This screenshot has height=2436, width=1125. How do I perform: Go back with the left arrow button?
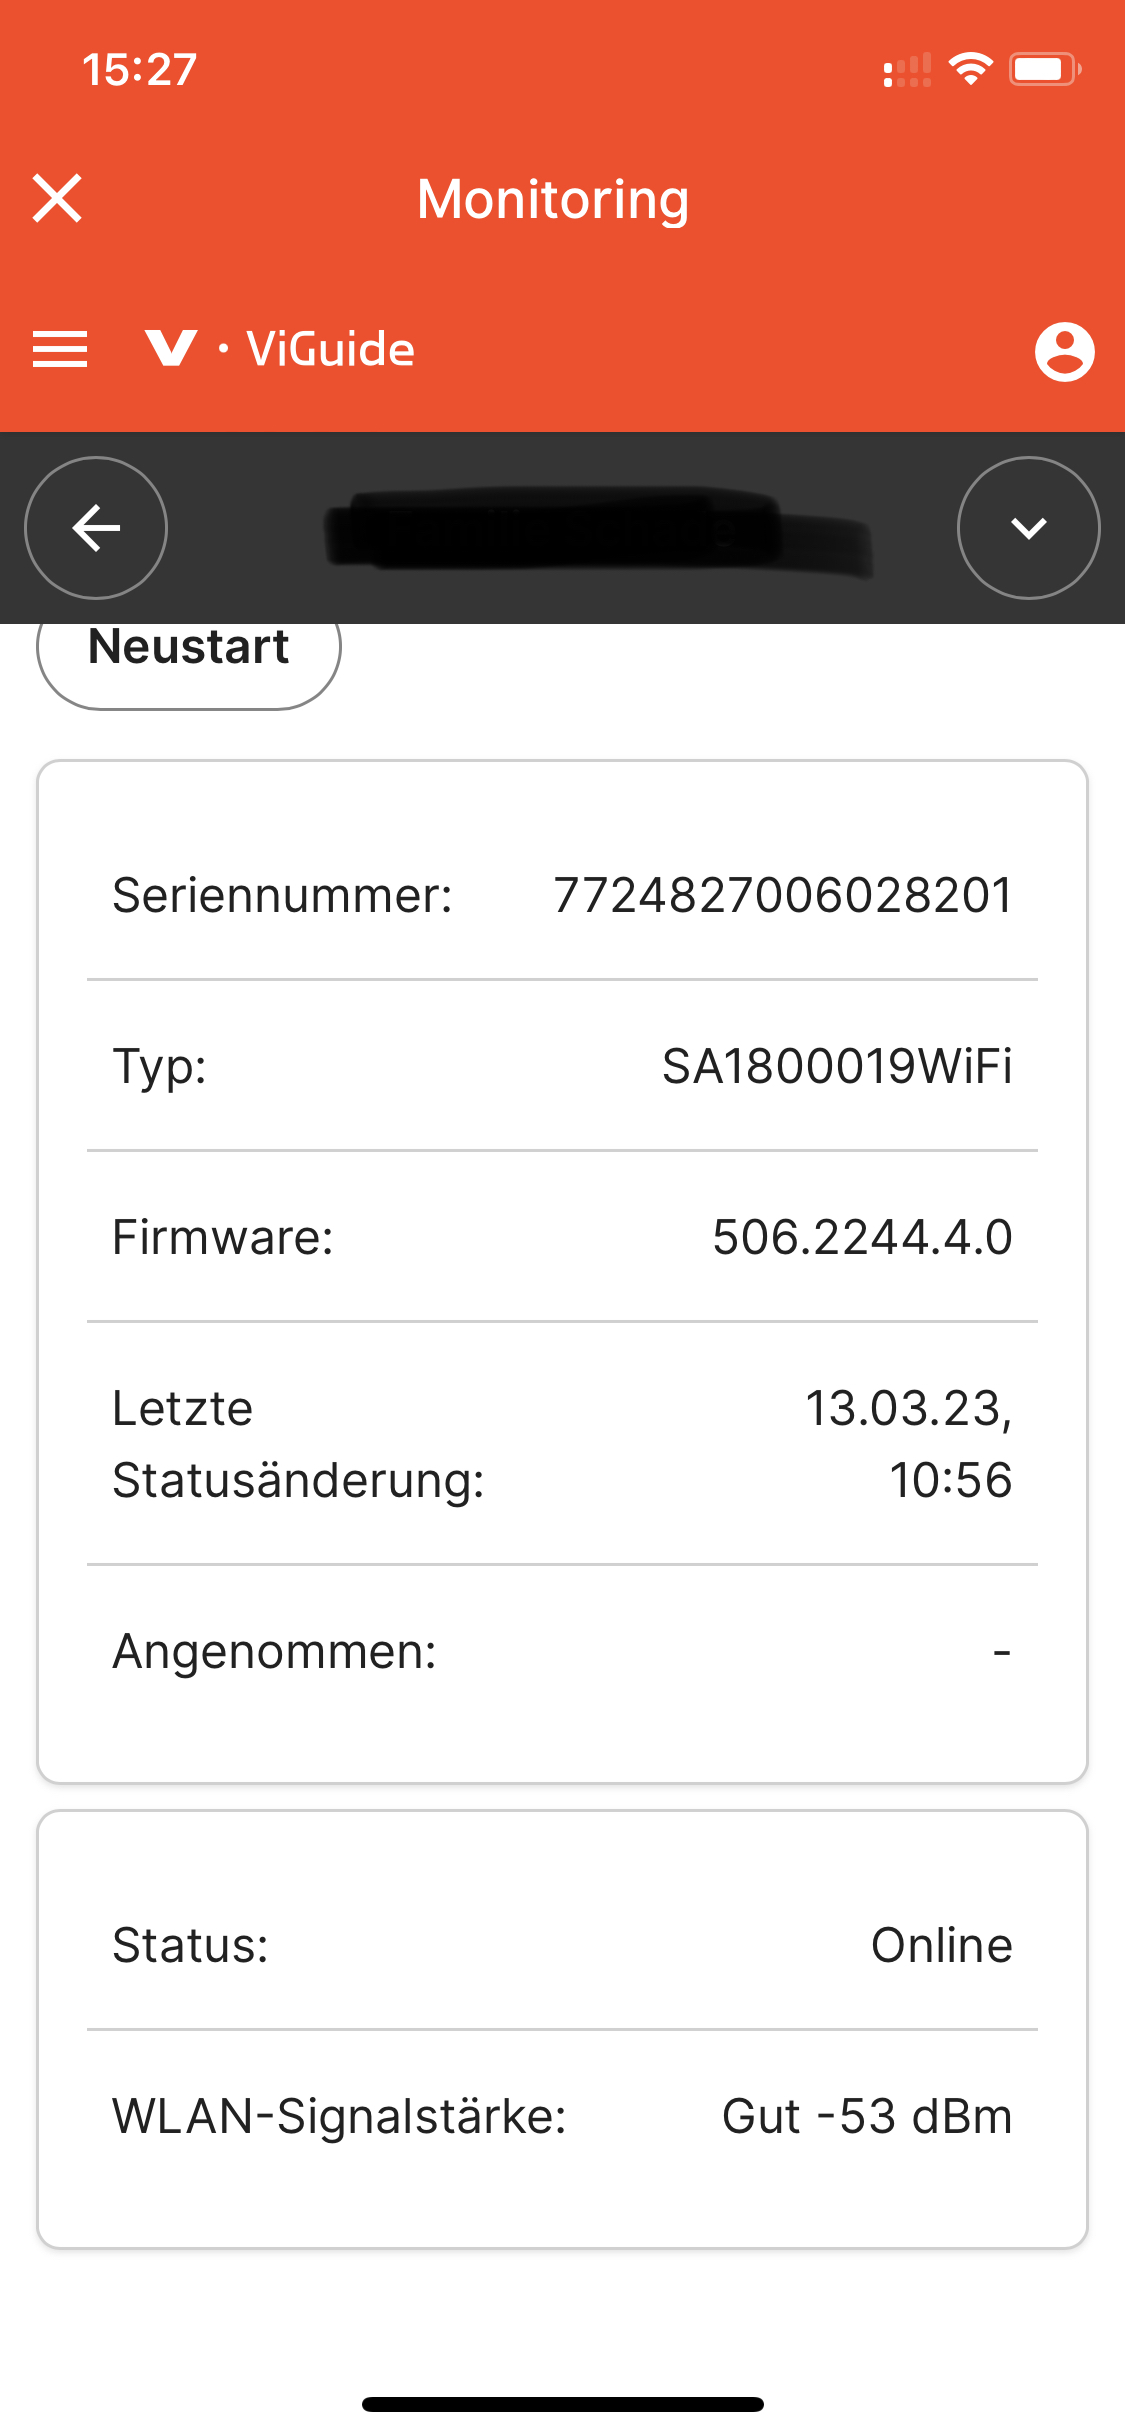pyautogui.click(x=96, y=528)
